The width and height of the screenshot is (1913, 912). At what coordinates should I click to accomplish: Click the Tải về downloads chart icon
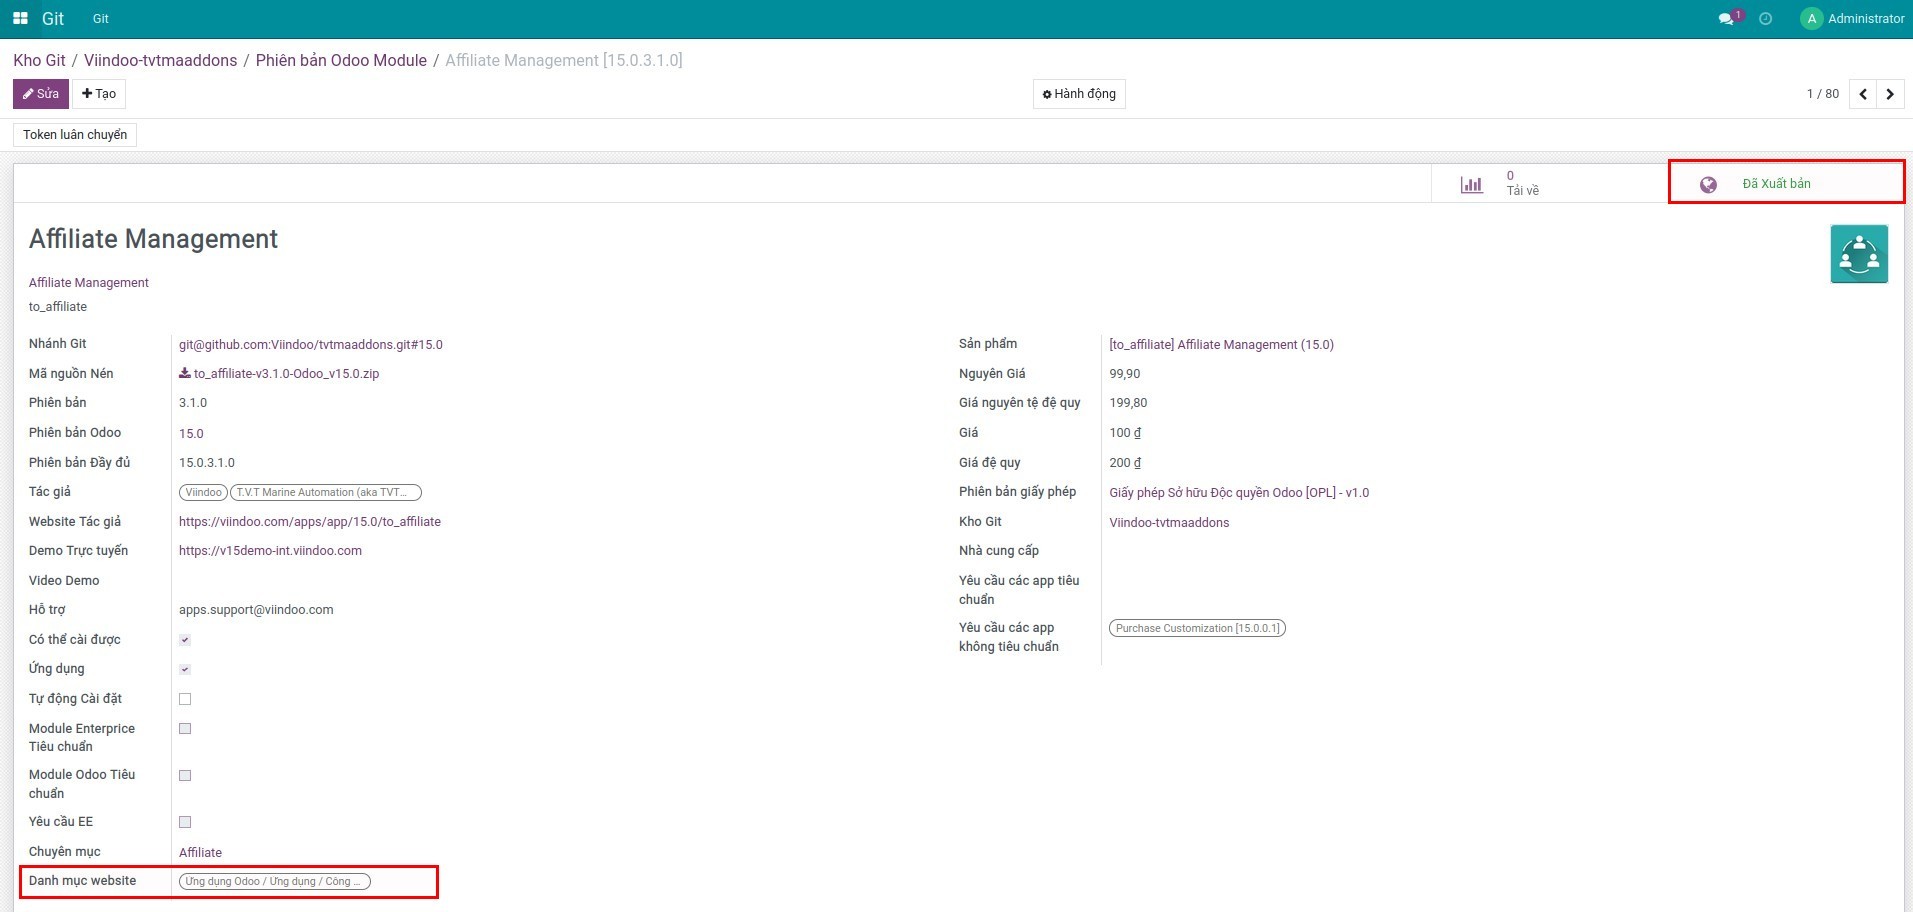tap(1471, 184)
